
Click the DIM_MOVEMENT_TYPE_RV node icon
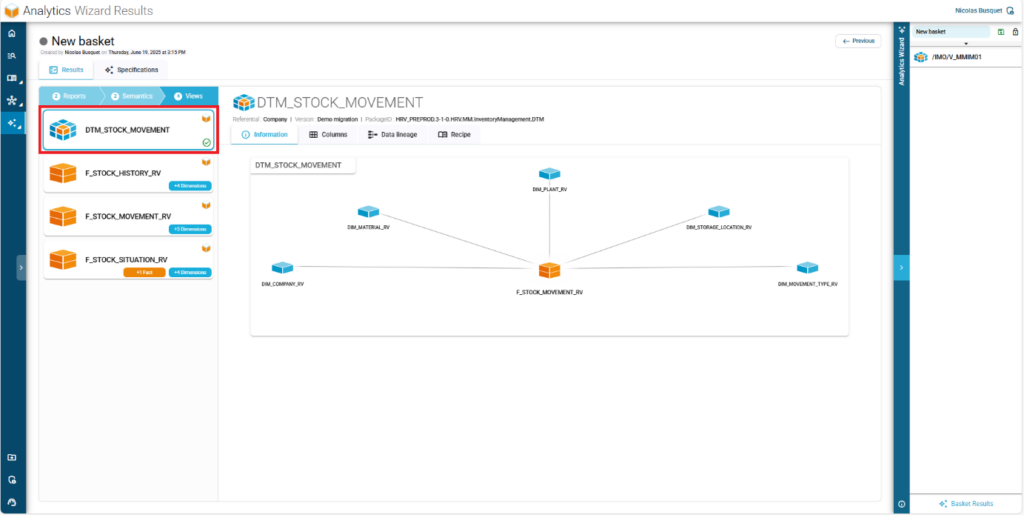[807, 268]
